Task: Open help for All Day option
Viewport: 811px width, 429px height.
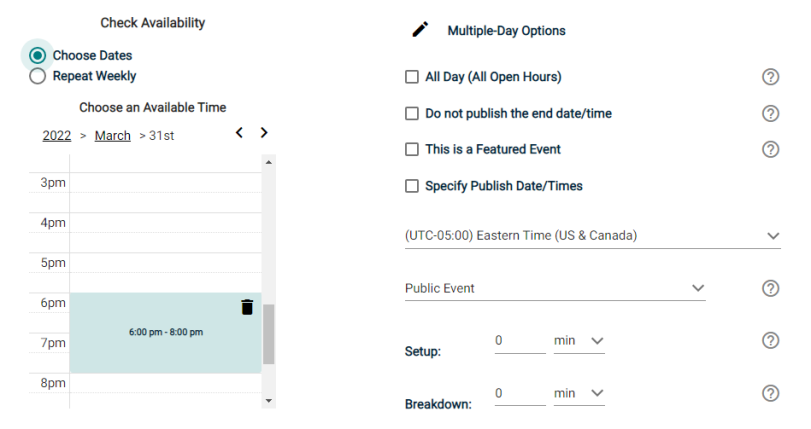Action: (770, 77)
